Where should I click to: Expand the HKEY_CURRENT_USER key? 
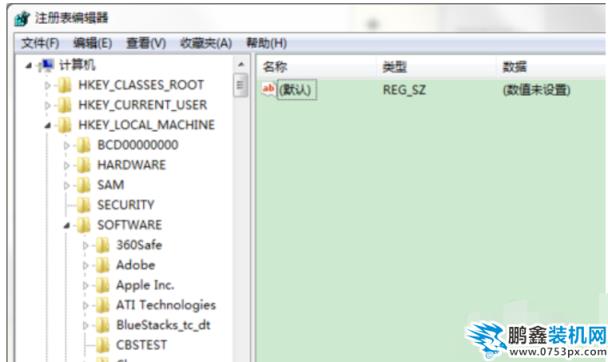[47, 105]
